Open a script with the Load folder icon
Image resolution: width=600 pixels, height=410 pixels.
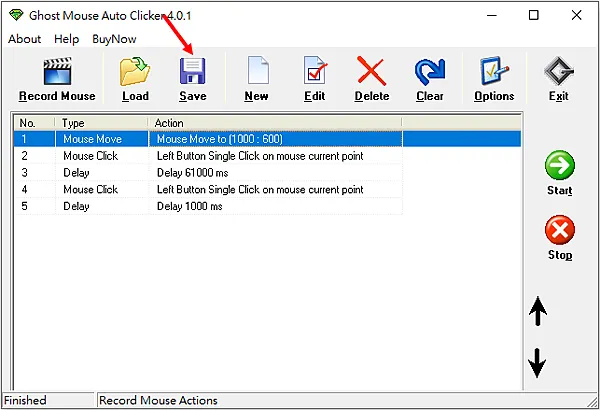pos(135,72)
